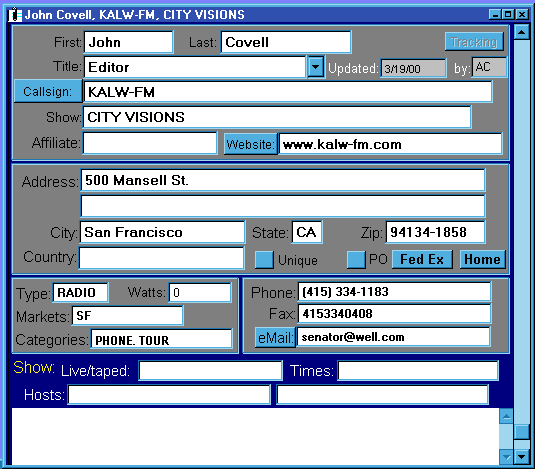Viewport: 535px width, 469px height.
Task: Open the Website button
Action: click(x=250, y=144)
